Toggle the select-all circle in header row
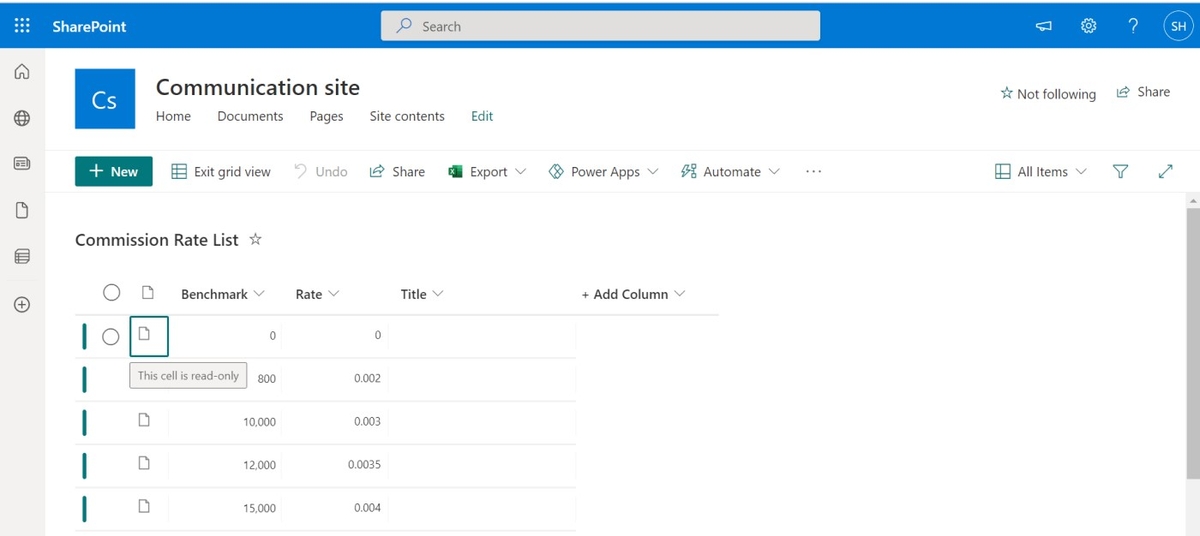This screenshot has width=1200, height=536. point(112,293)
